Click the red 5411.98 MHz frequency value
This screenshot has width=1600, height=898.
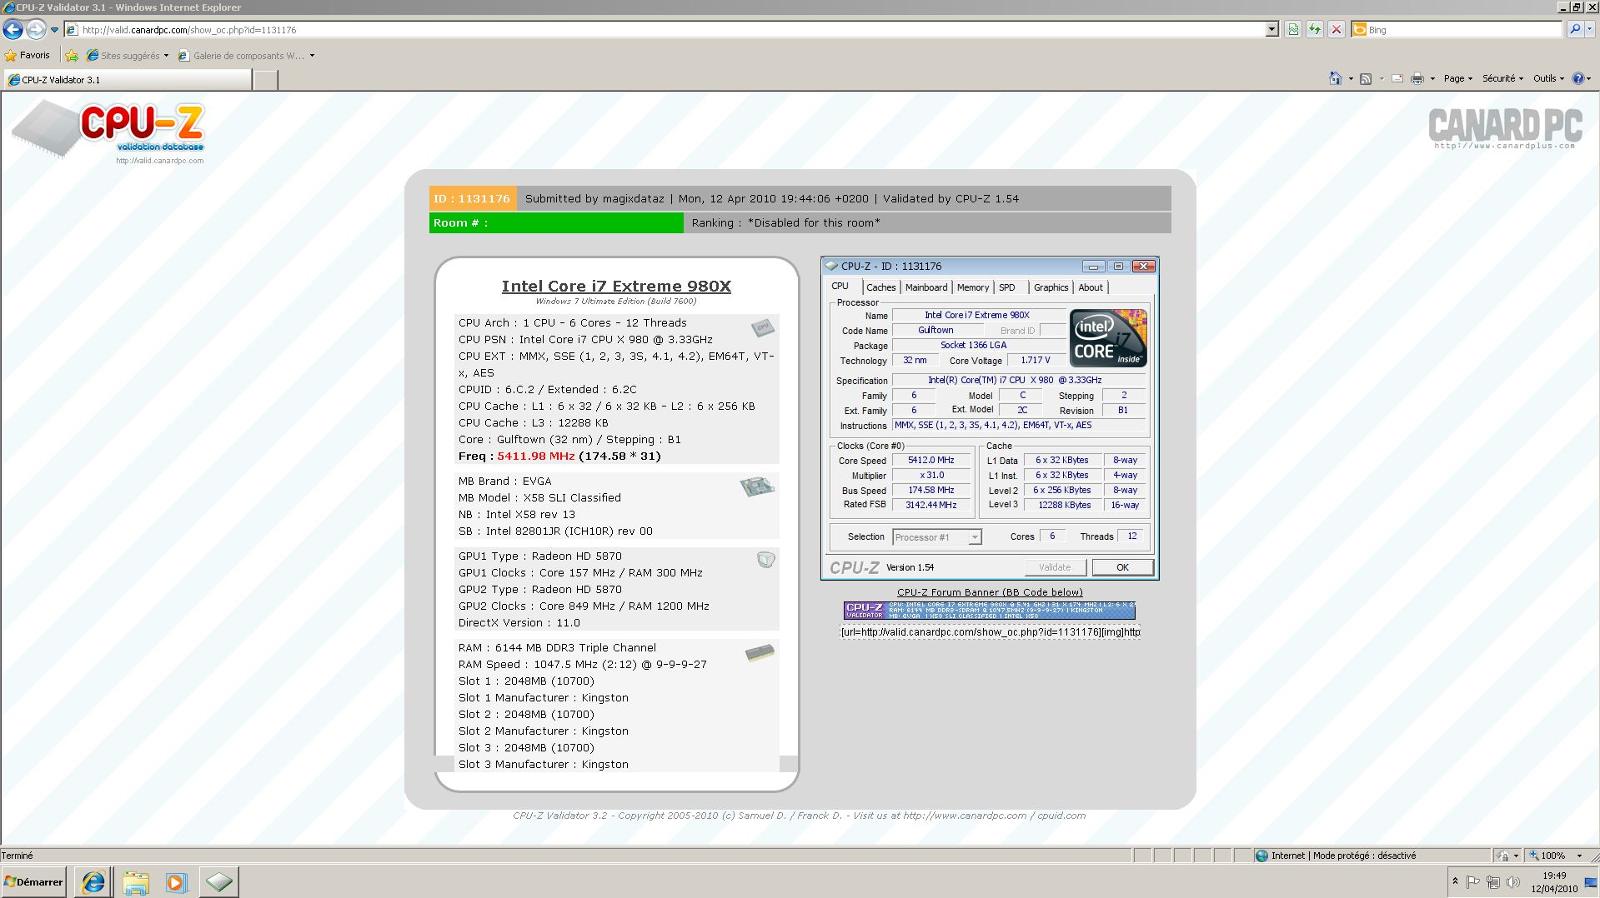[536, 456]
